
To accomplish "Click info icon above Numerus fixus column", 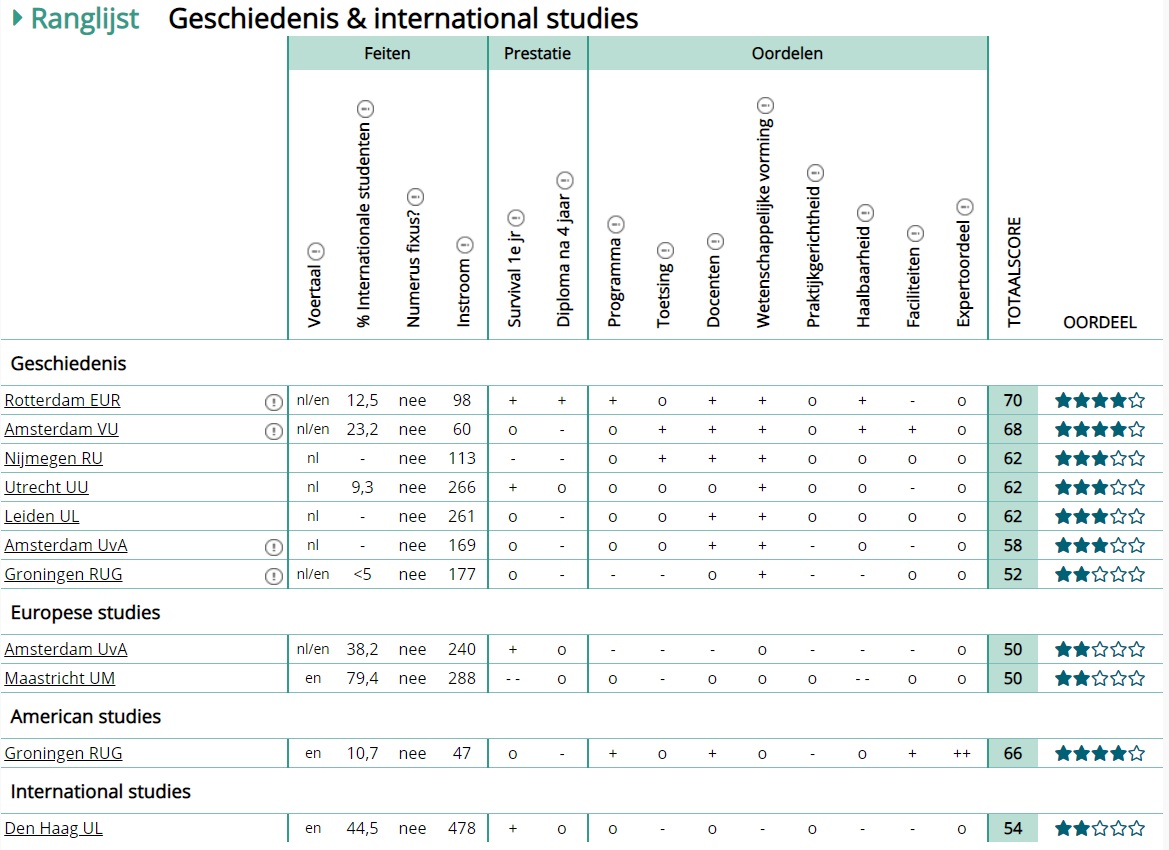I will point(415,198).
